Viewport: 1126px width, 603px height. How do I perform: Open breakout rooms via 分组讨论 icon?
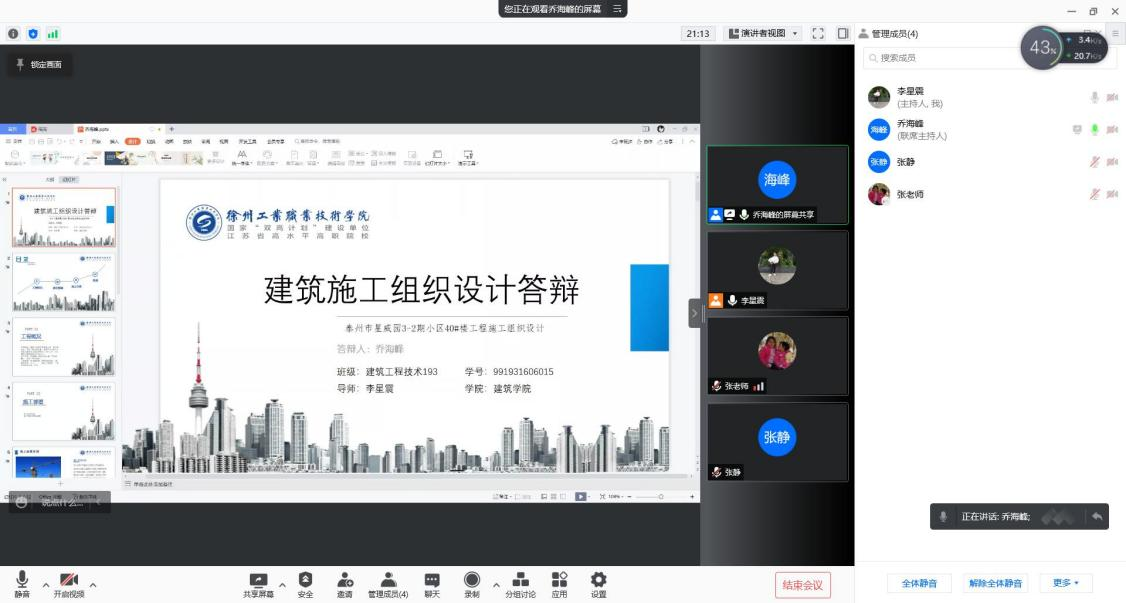521,578
